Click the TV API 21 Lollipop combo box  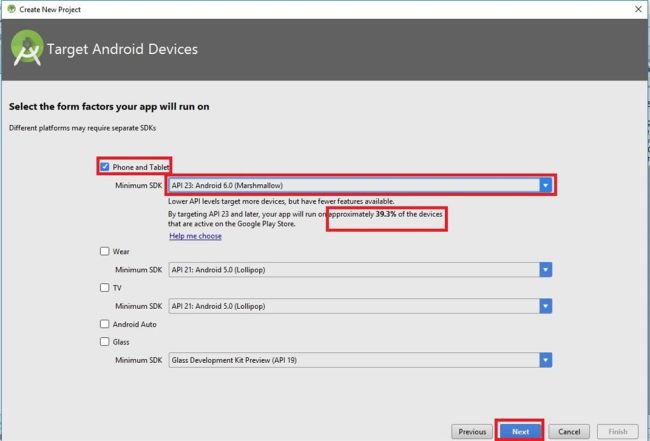tap(360, 306)
